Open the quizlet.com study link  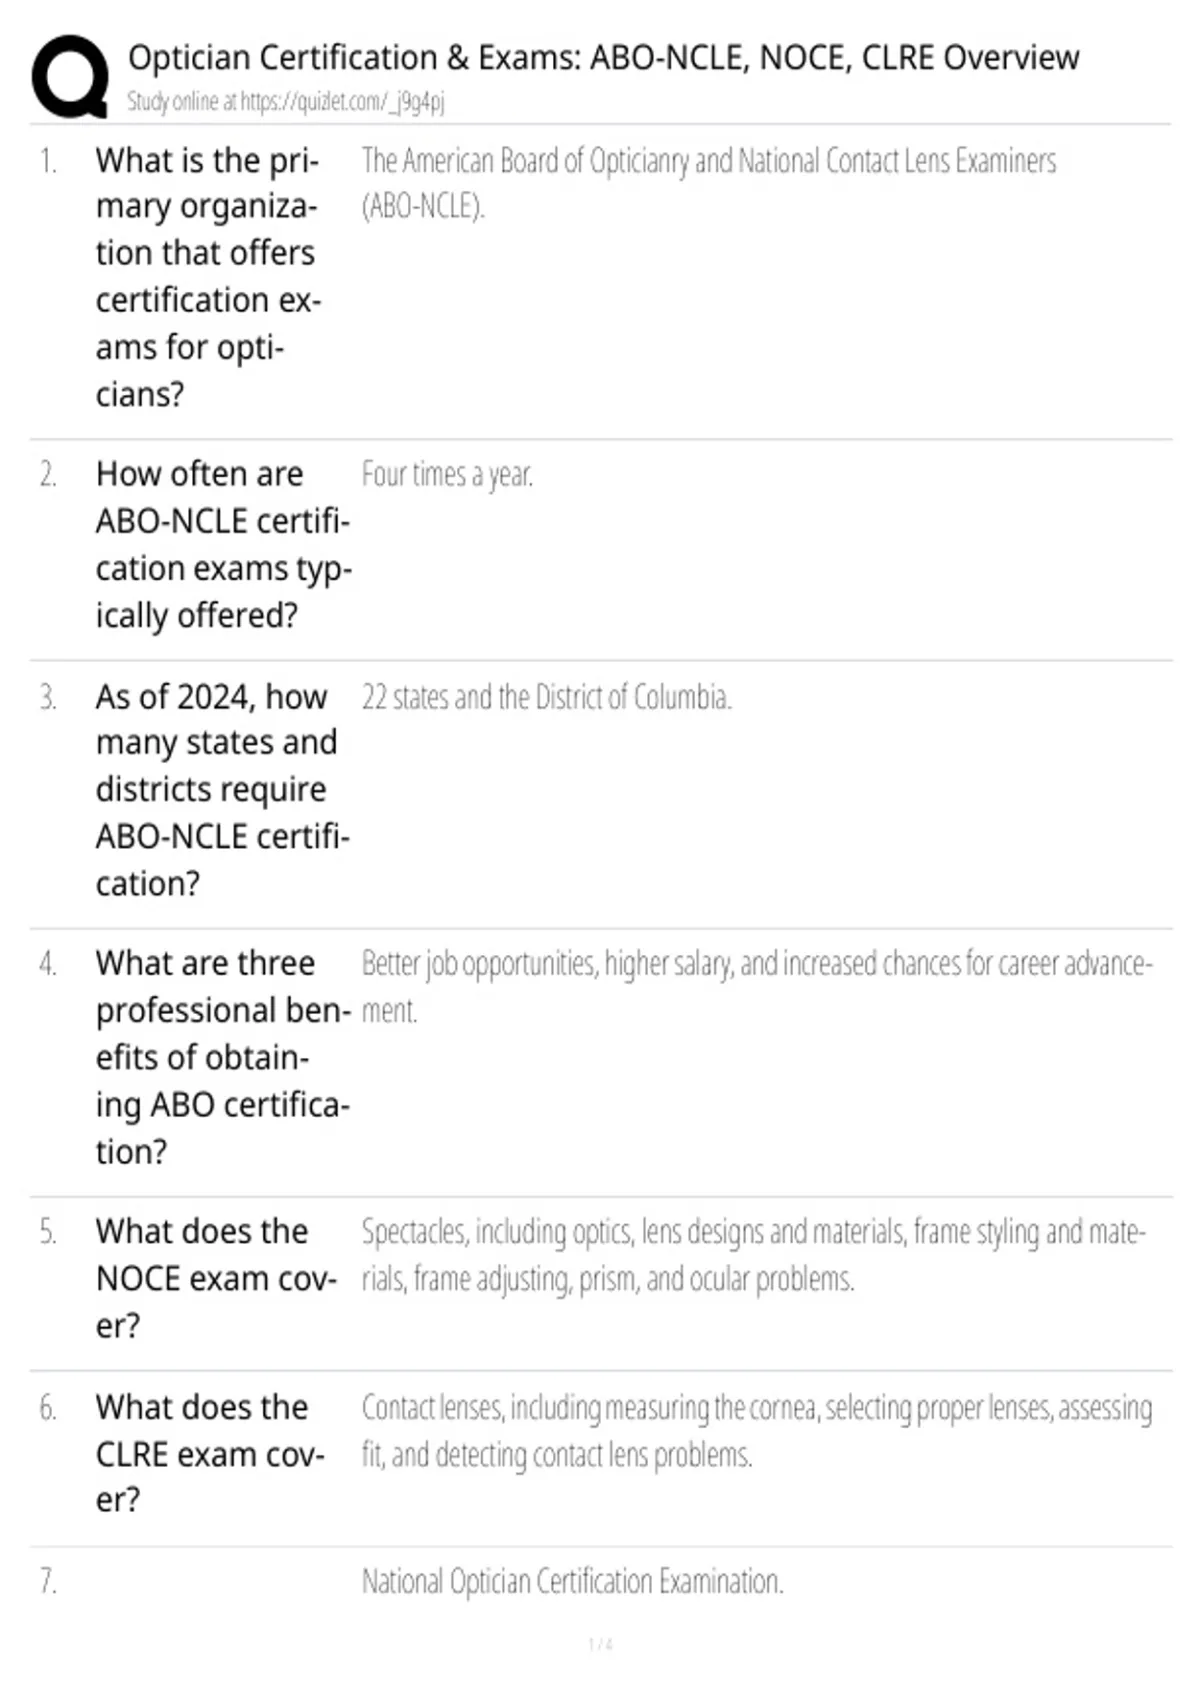343,101
